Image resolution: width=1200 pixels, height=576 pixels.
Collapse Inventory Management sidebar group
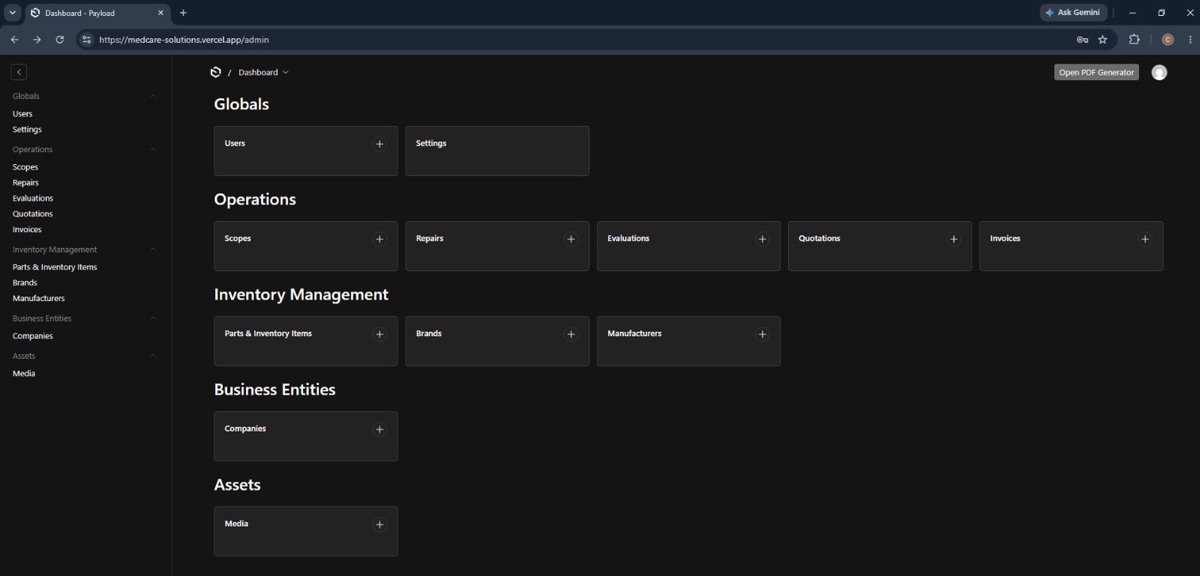coord(153,250)
